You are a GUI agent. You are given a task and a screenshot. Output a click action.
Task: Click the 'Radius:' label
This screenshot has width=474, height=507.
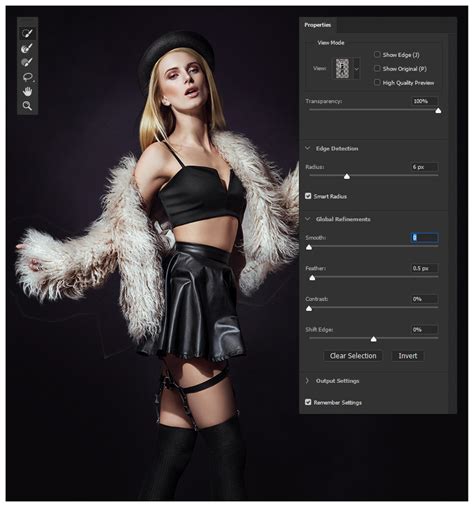click(x=315, y=167)
